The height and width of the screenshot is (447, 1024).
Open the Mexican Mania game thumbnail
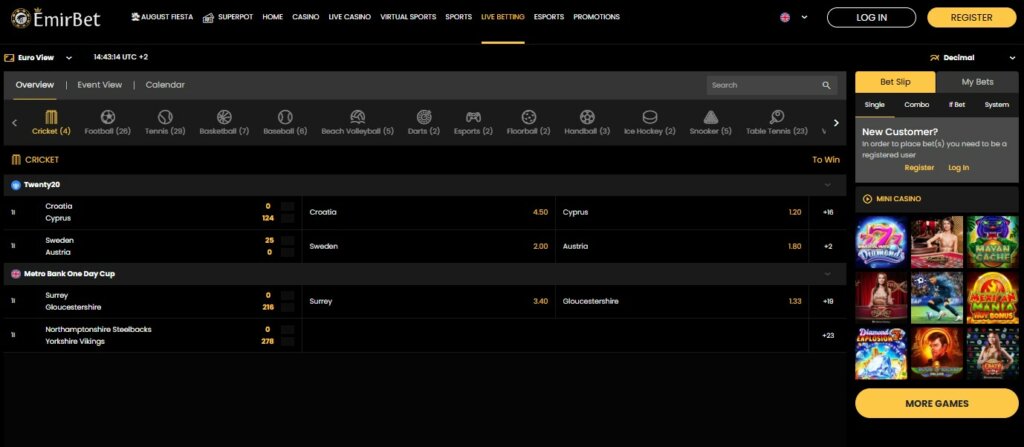pos(992,298)
